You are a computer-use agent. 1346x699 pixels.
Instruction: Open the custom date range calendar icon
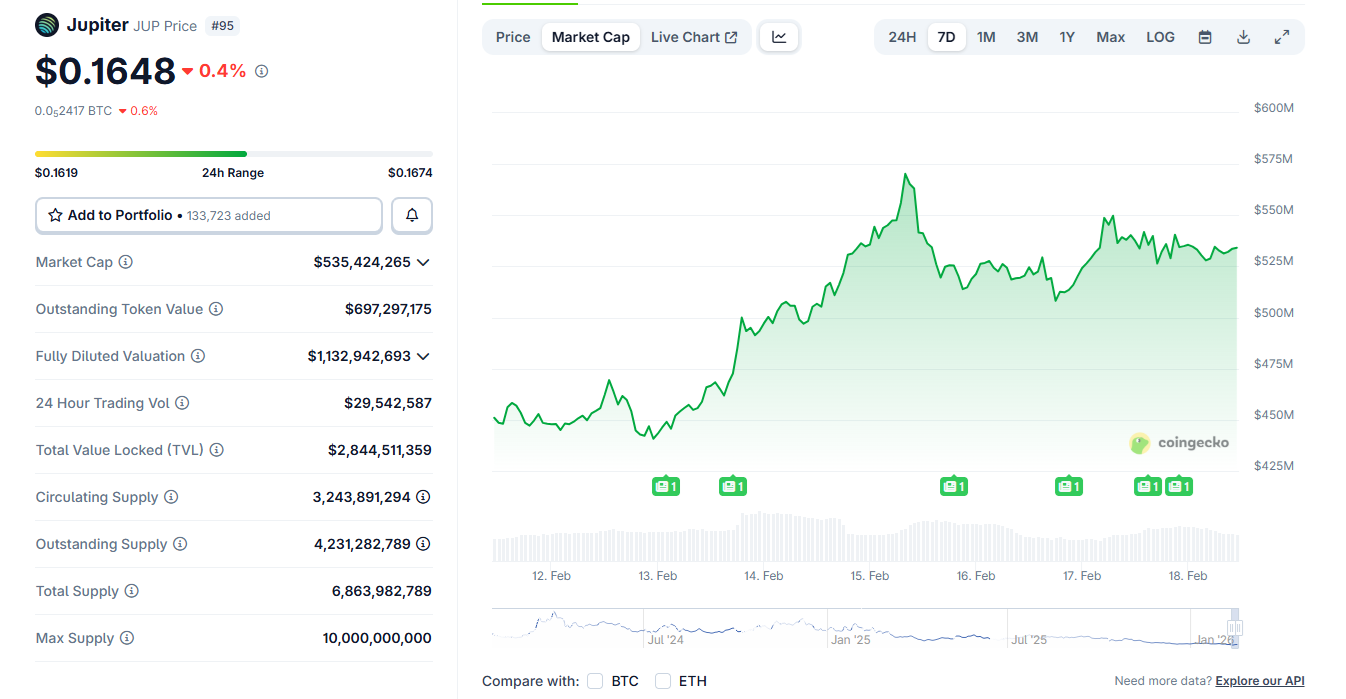(1205, 36)
